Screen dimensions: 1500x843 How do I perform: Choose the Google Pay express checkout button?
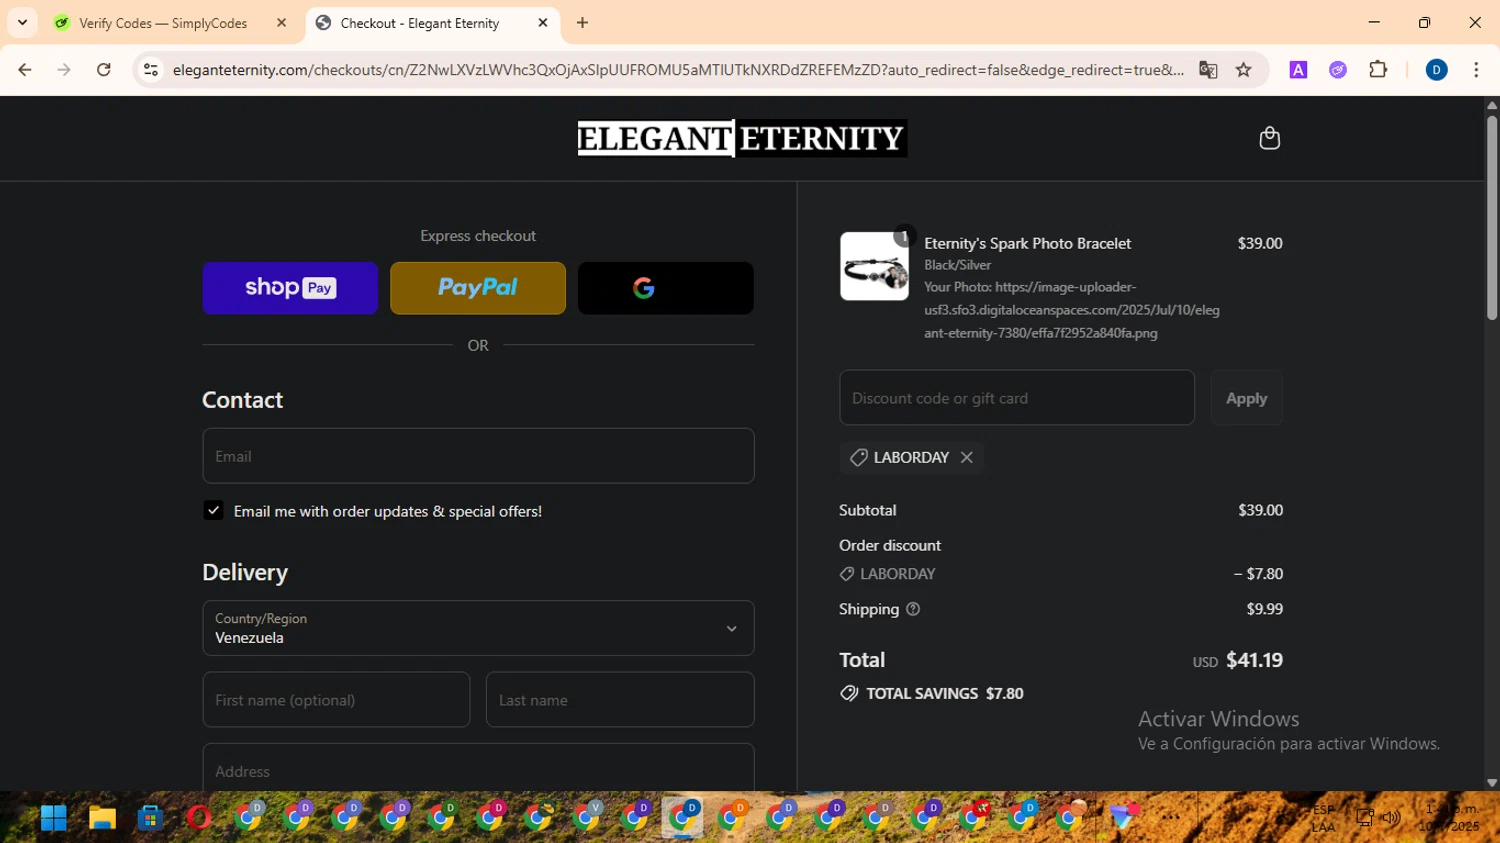tap(666, 288)
